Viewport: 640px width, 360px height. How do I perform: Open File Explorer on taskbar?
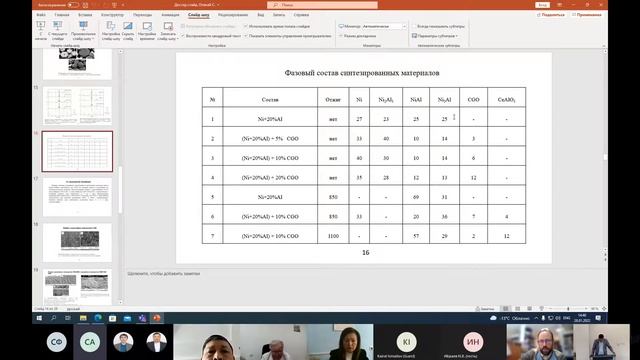[83, 318]
